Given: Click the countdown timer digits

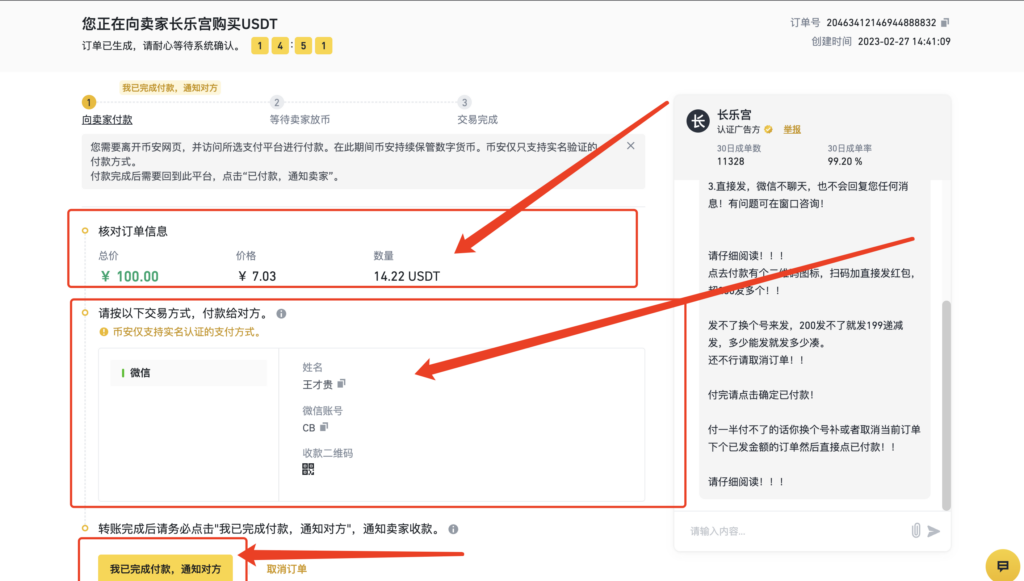Looking at the screenshot, I should click(x=292, y=45).
